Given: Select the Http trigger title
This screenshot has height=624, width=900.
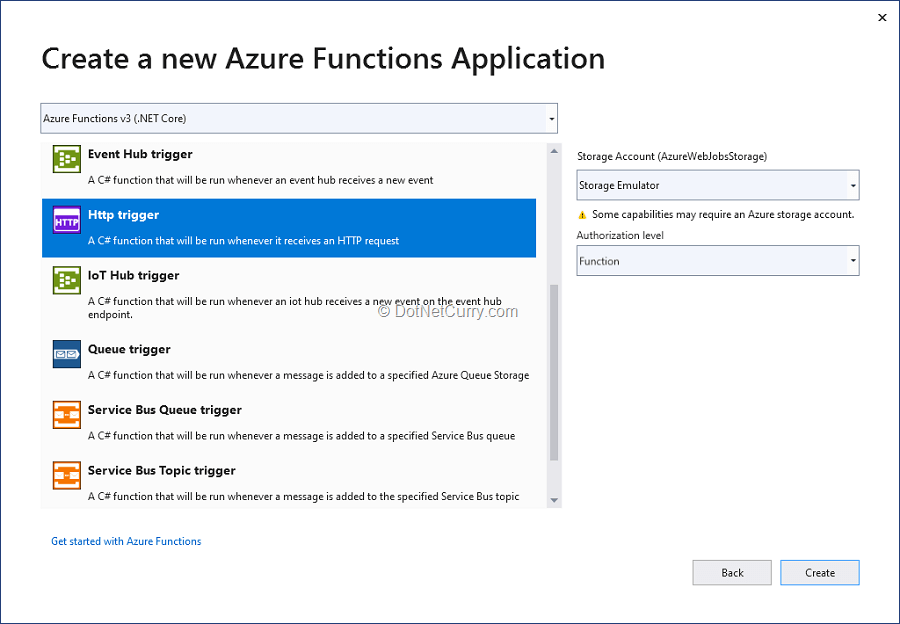Looking at the screenshot, I should pyautogui.click(x=123, y=215).
